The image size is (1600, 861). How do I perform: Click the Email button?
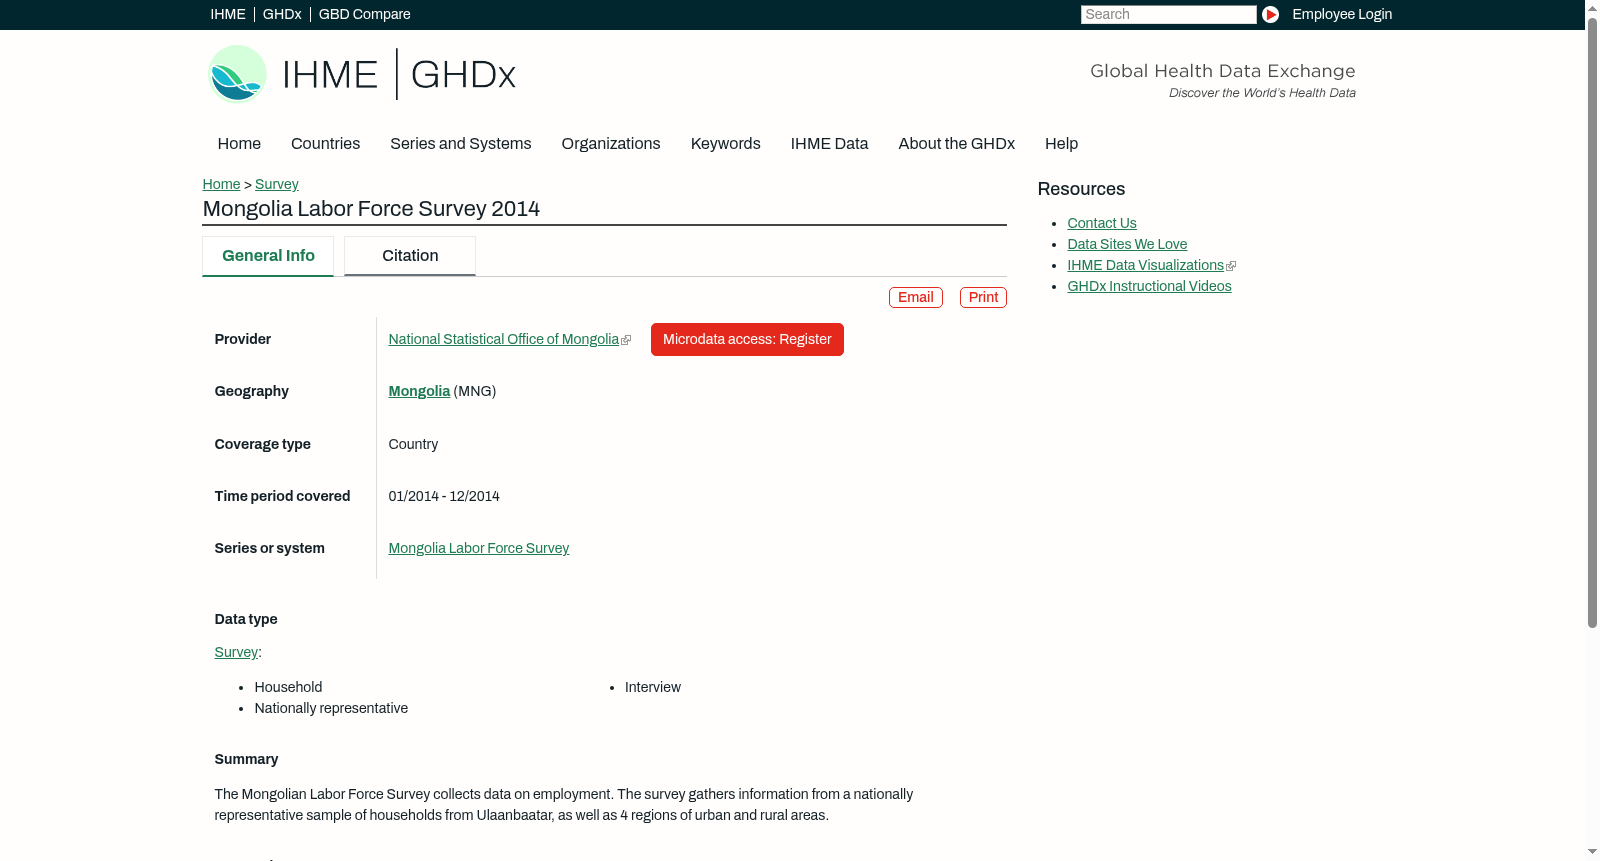916,297
